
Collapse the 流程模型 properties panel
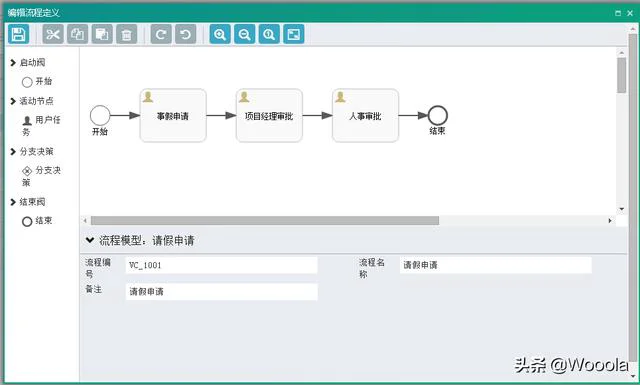90,240
